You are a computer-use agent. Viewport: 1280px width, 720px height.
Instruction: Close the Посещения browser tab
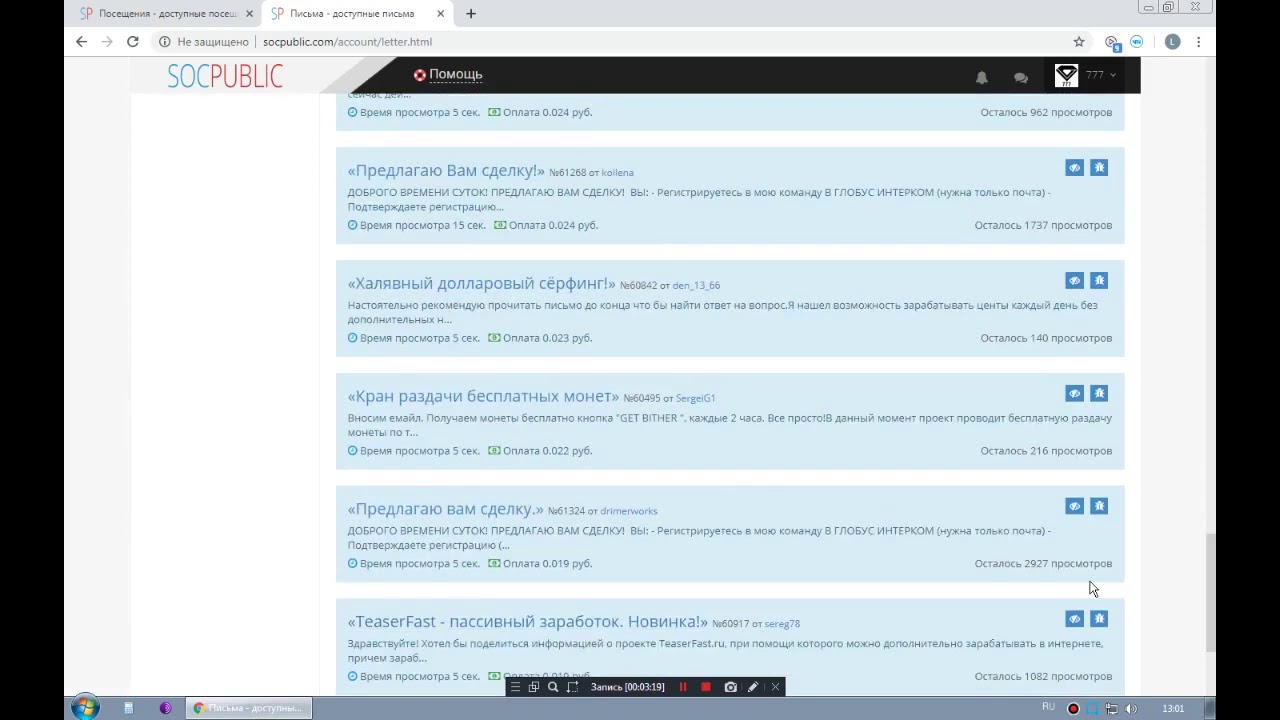click(x=249, y=14)
